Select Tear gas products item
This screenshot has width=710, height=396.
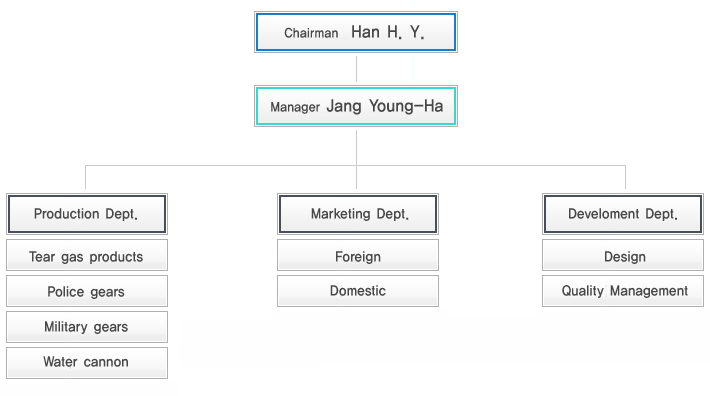(87, 255)
